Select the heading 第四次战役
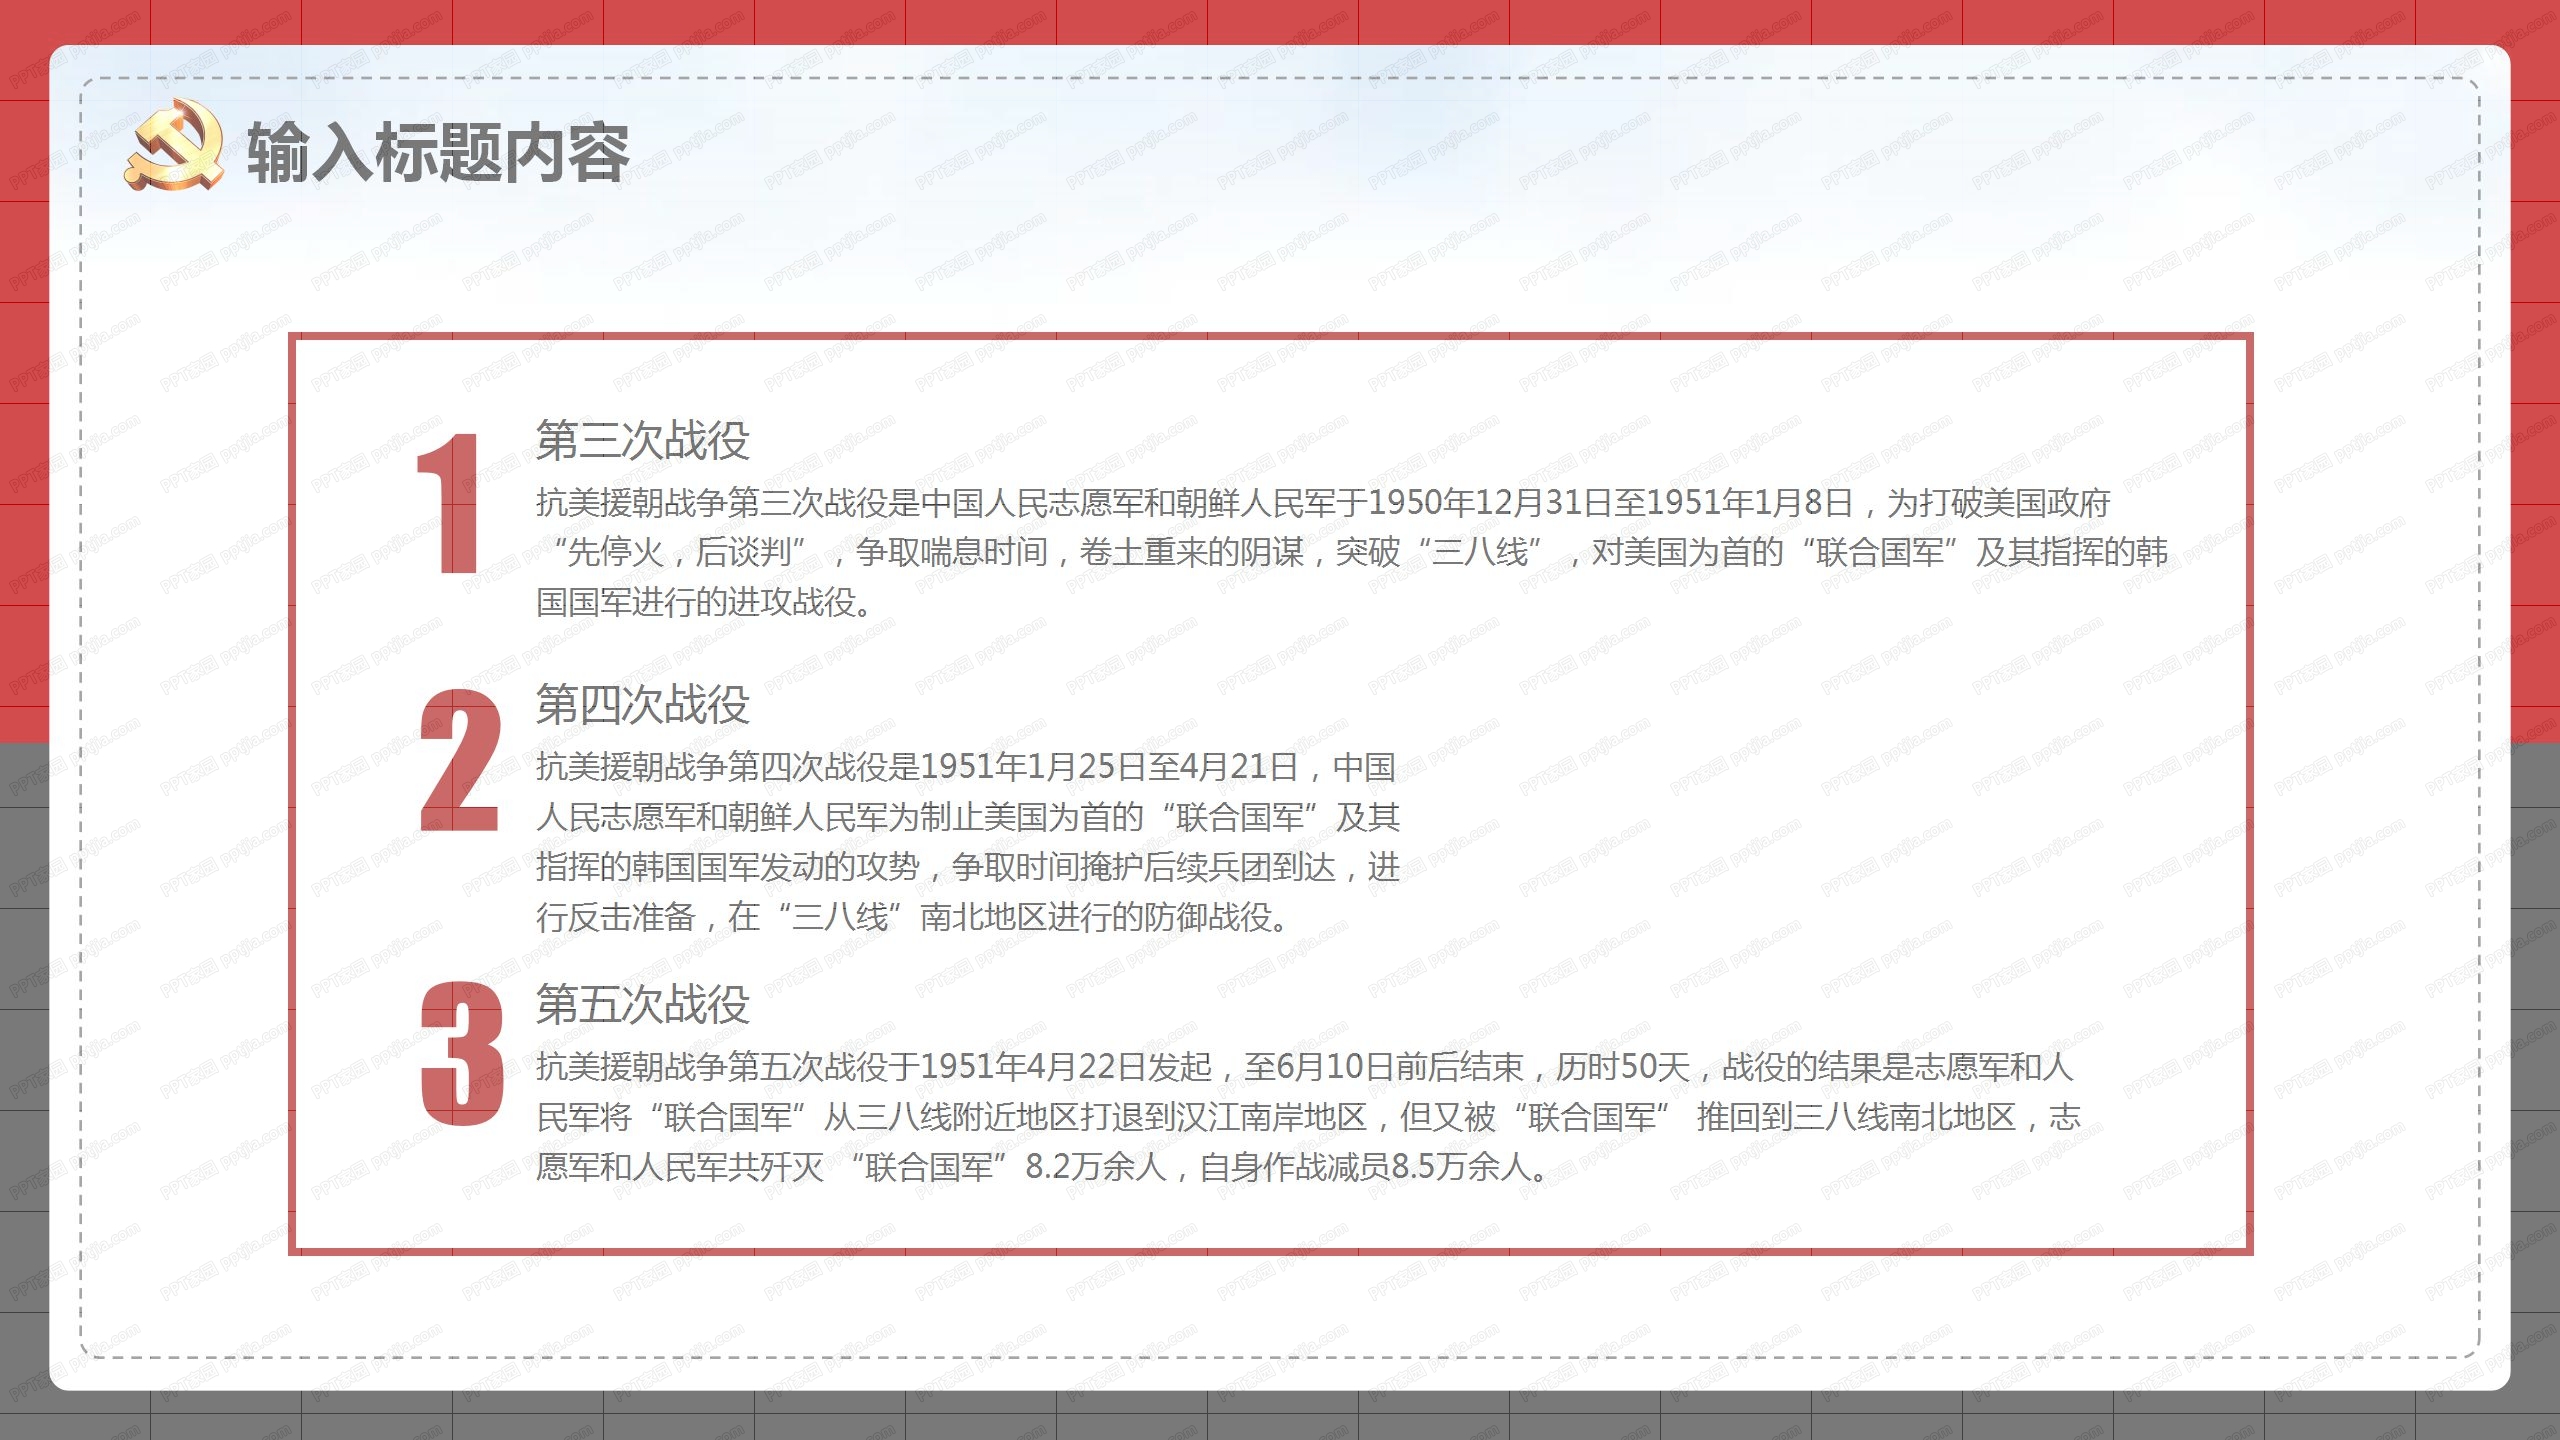 pyautogui.click(x=642, y=704)
